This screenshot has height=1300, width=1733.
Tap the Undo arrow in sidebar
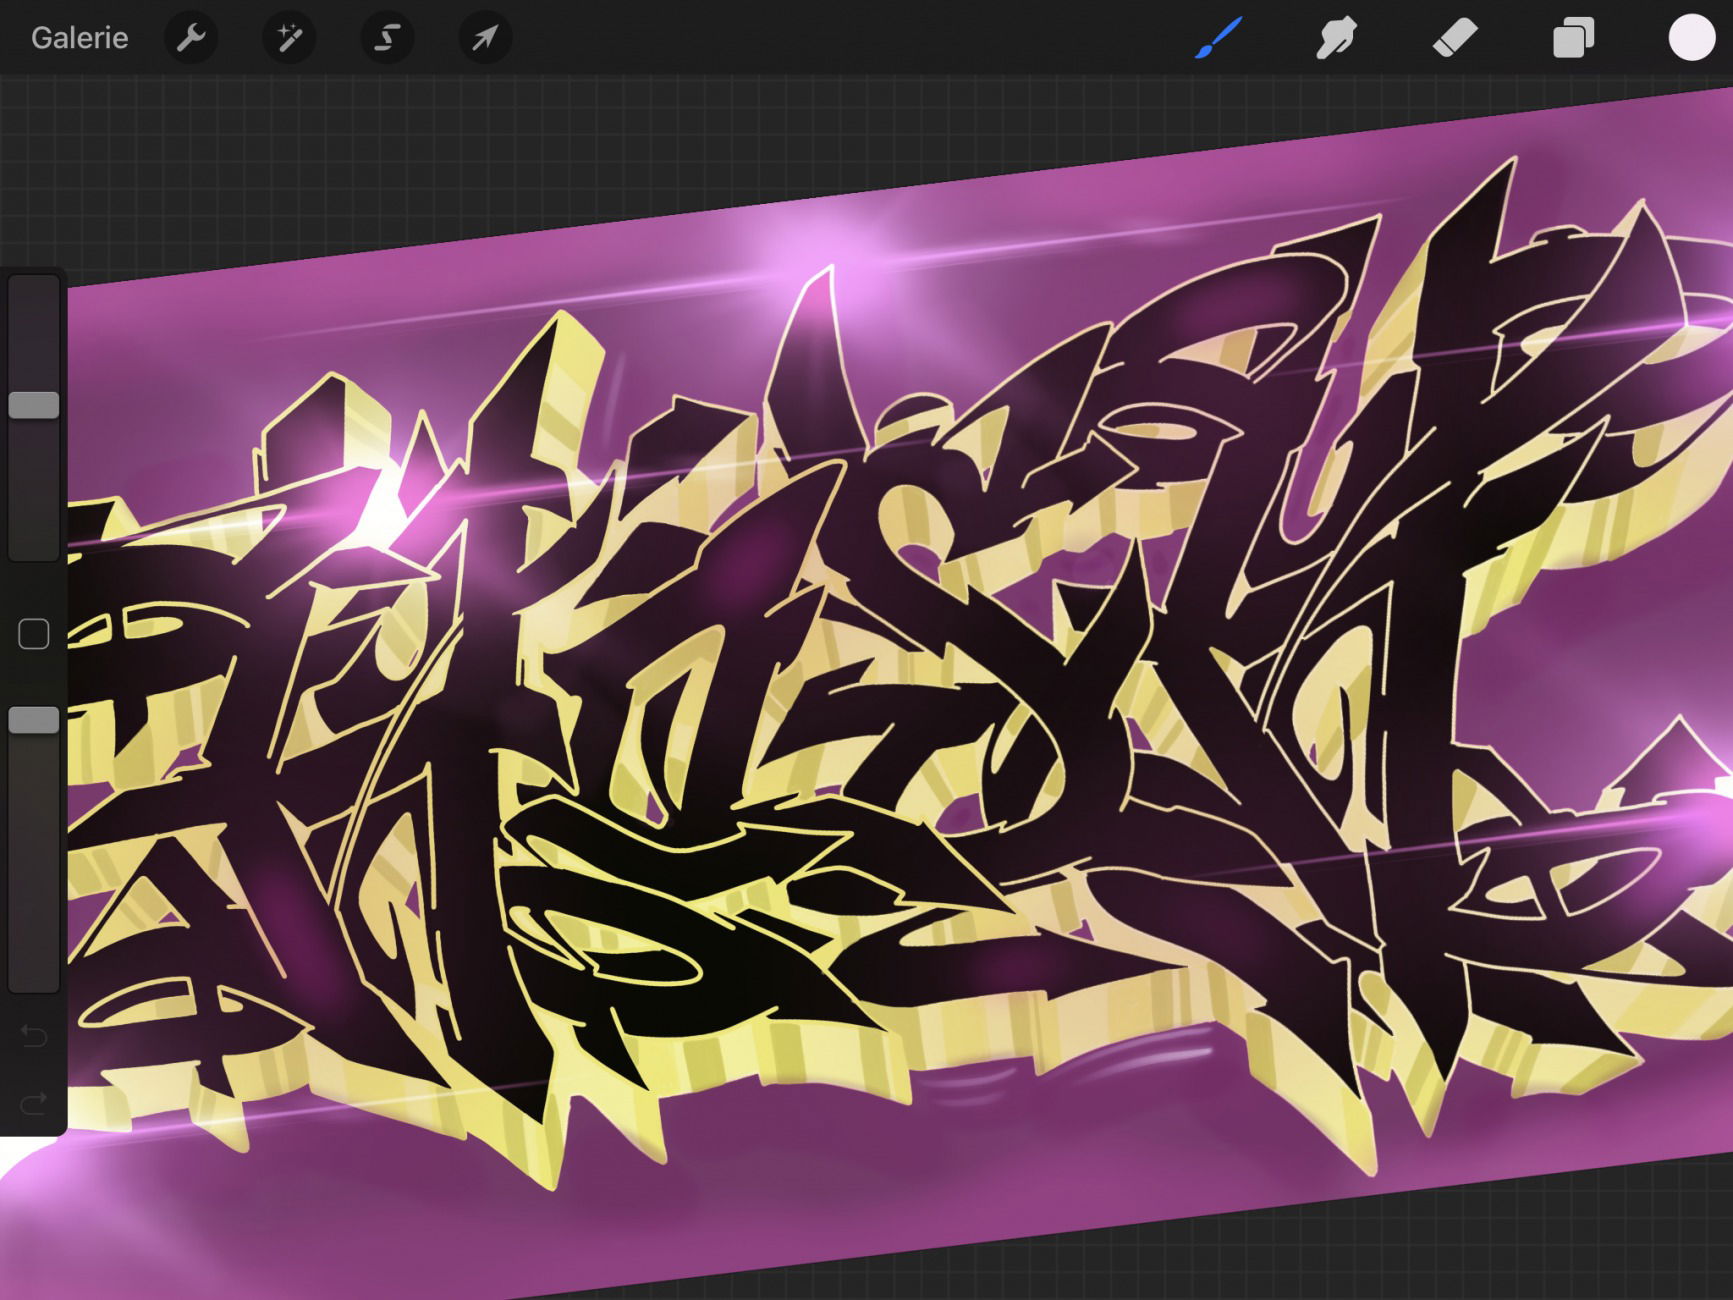click(34, 1035)
